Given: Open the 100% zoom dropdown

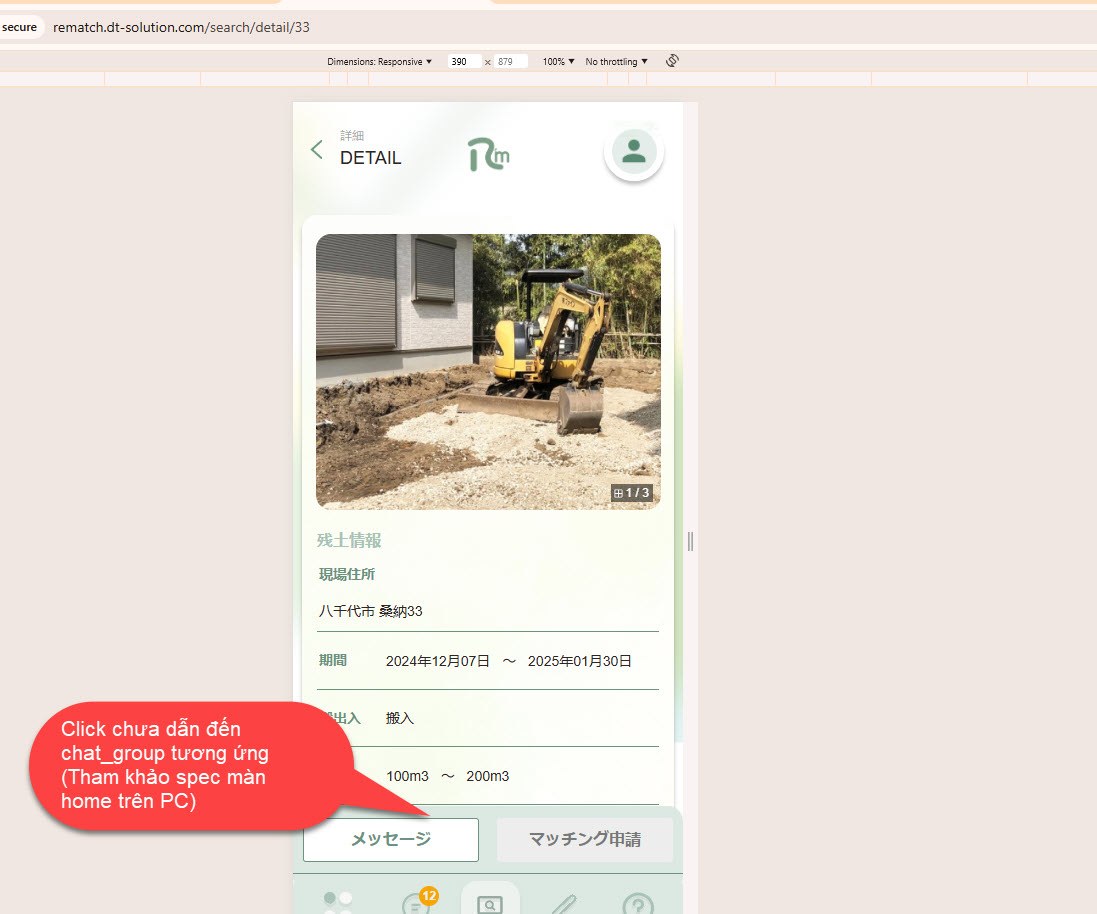Looking at the screenshot, I should (x=558, y=62).
